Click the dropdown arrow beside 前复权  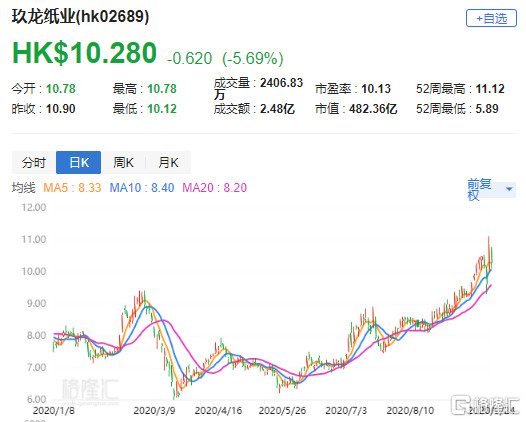(x=509, y=189)
